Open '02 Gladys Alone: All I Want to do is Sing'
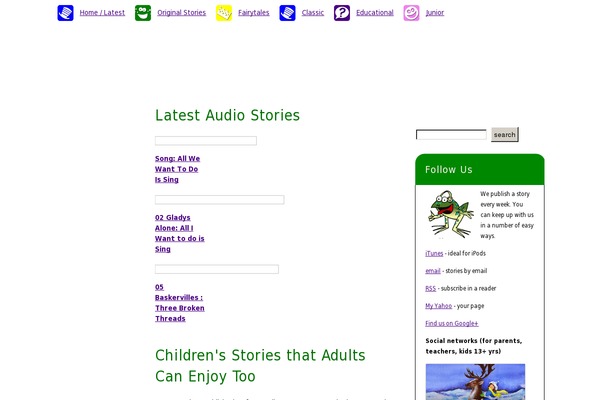 179,233
